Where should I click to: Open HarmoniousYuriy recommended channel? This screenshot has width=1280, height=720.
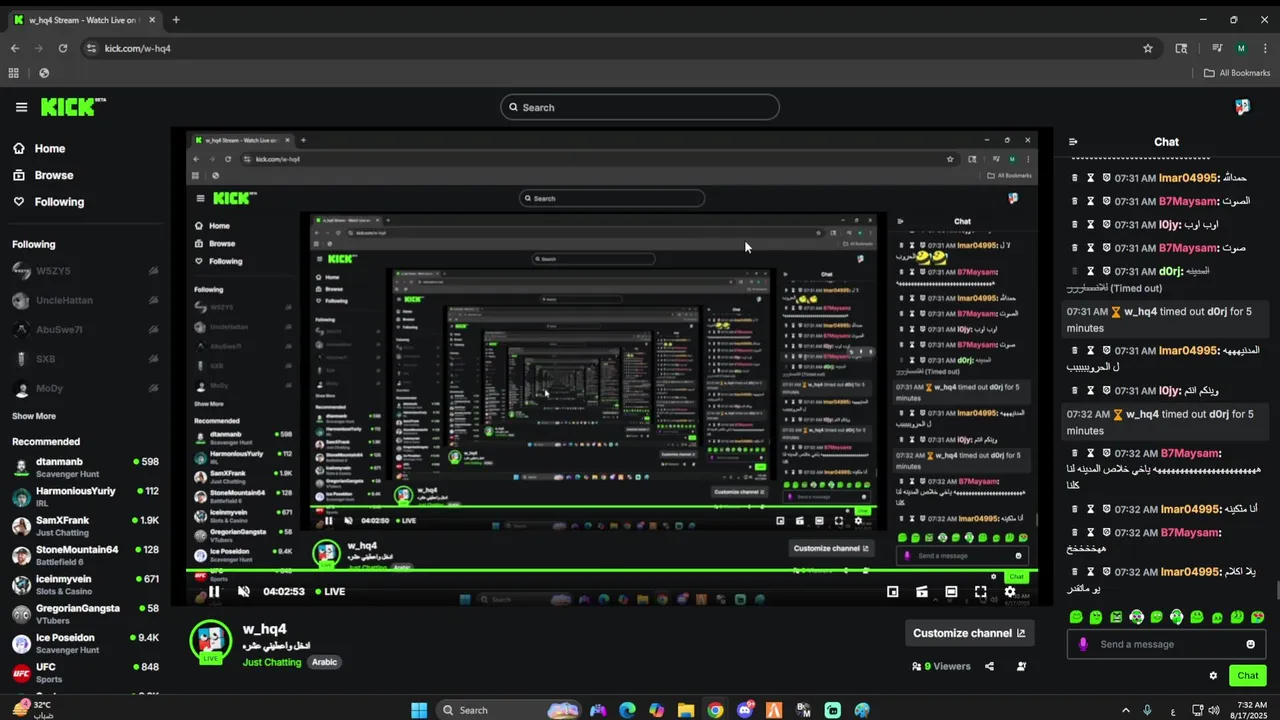pyautogui.click(x=85, y=497)
